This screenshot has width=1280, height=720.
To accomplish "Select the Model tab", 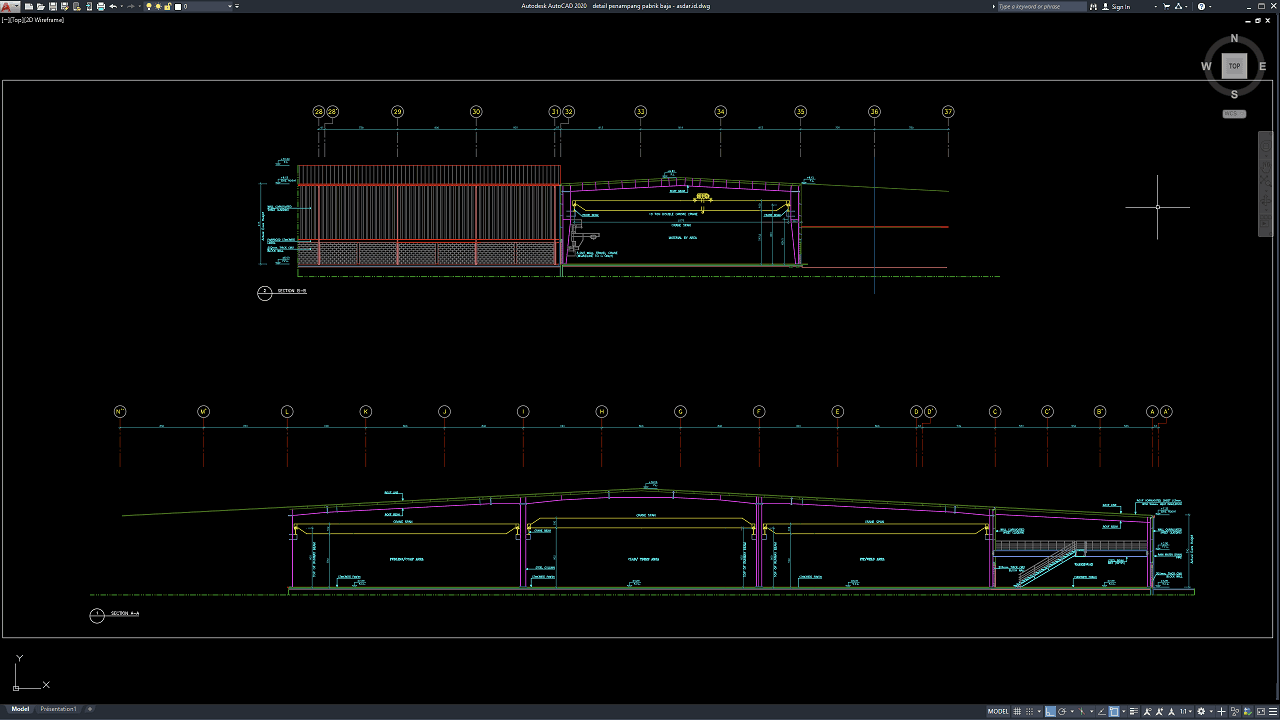I will [x=20, y=709].
